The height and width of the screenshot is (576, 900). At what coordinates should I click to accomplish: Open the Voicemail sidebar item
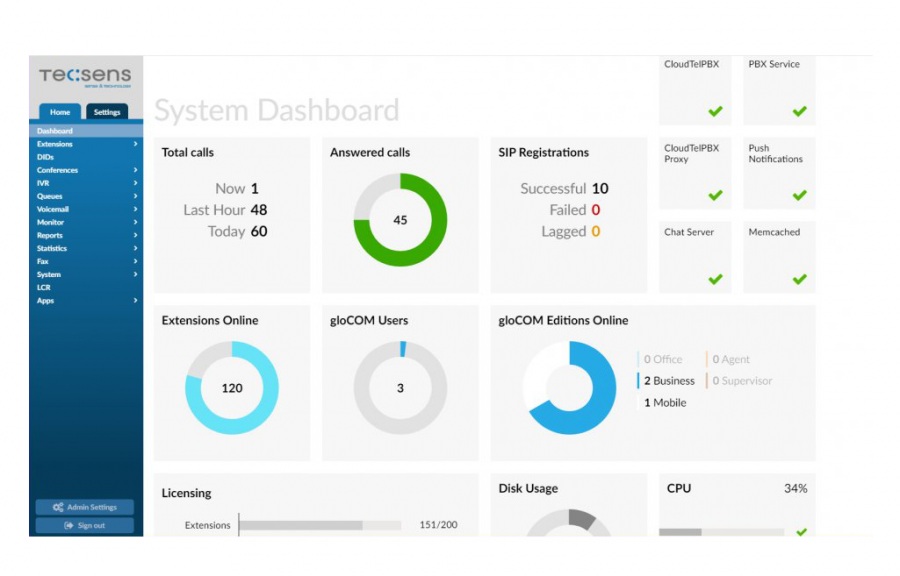pyautogui.click(x=86, y=209)
